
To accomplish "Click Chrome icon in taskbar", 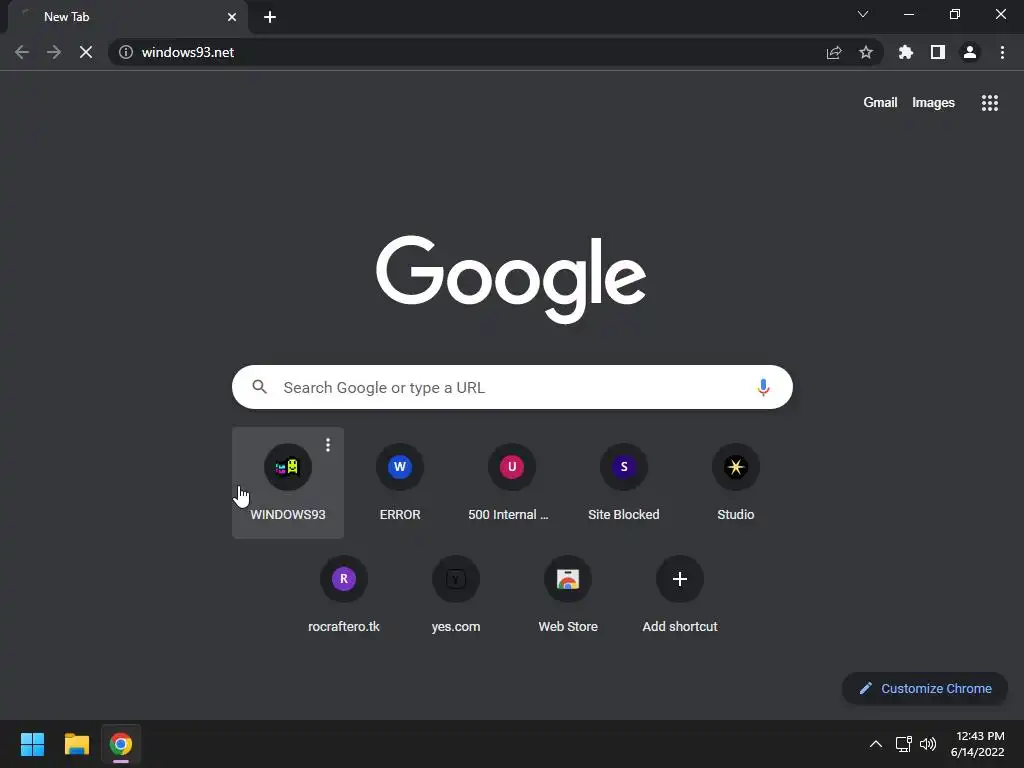I will pyautogui.click(x=120, y=744).
